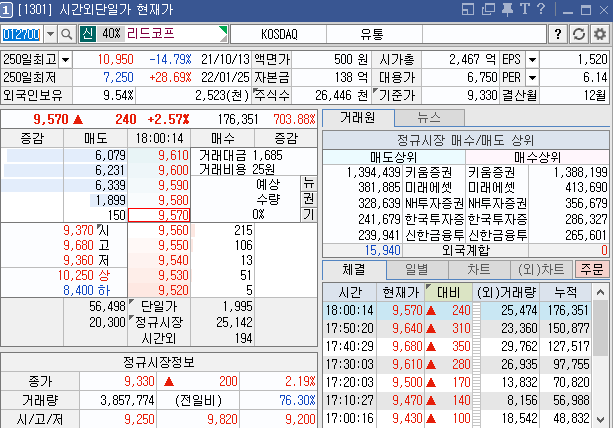Open the 리드코프 stock name dropdown

[x=223, y=34]
